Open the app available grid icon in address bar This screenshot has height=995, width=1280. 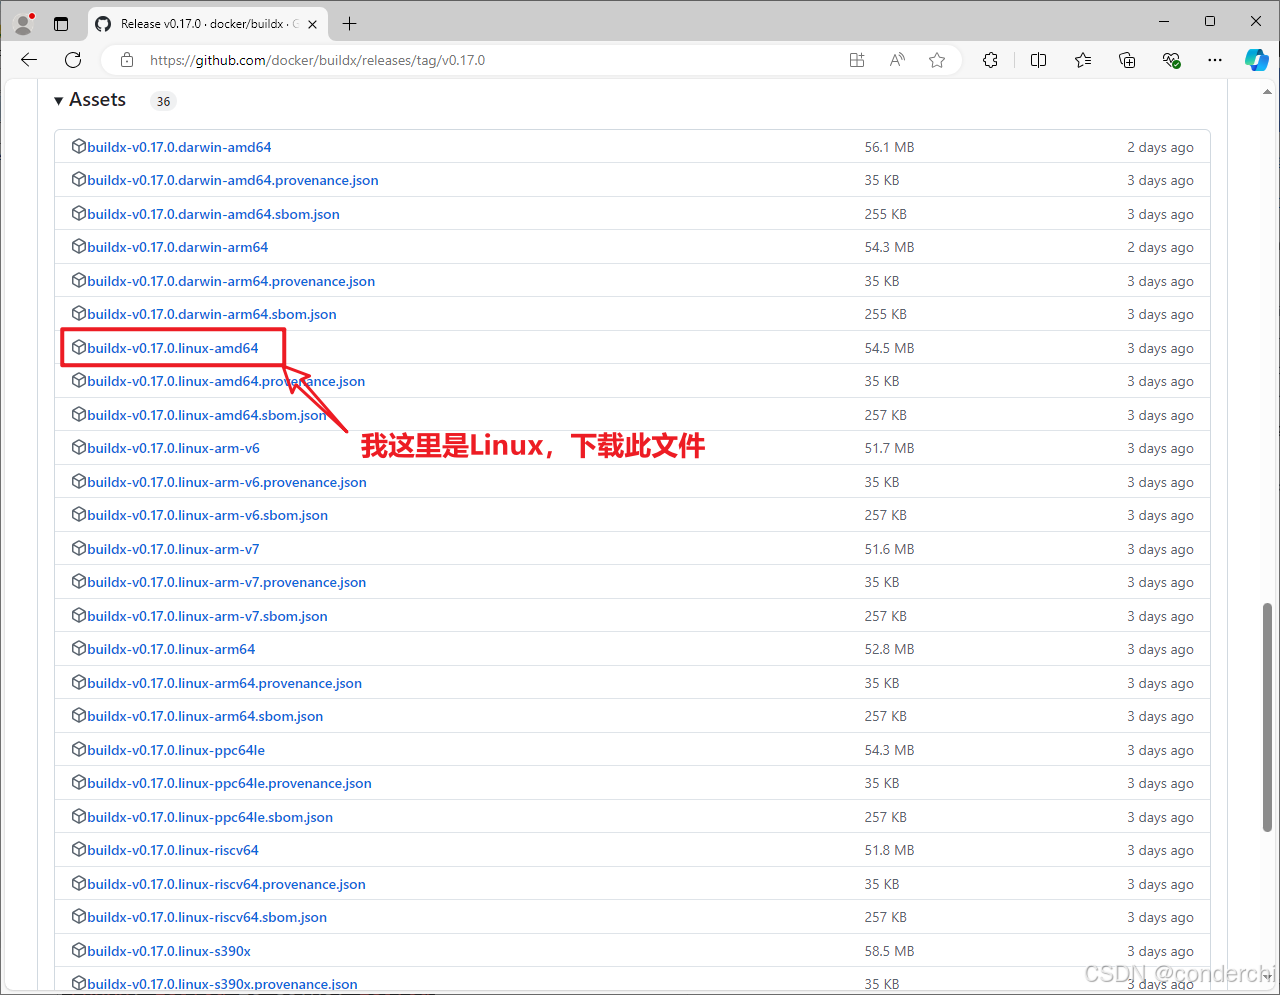point(857,60)
